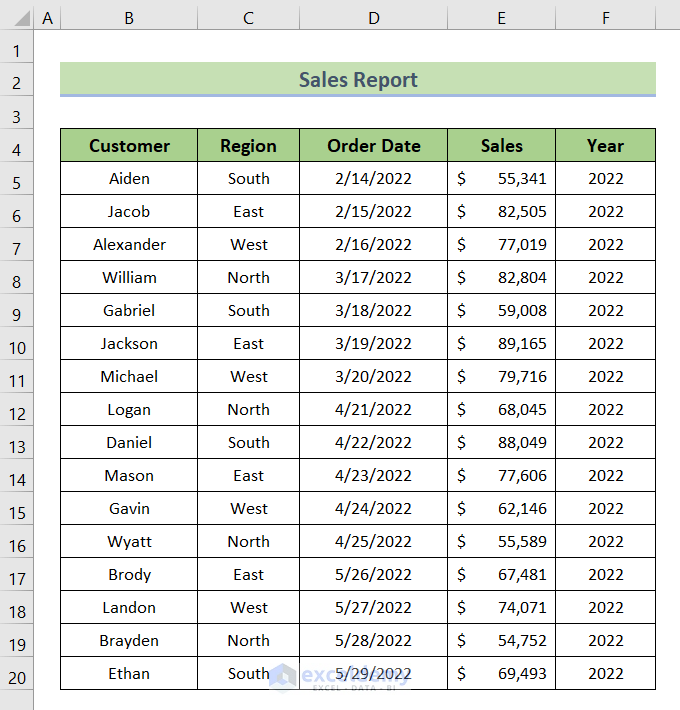The width and height of the screenshot is (680, 710).
Task: Click Michael's West region cell
Action: (x=248, y=377)
